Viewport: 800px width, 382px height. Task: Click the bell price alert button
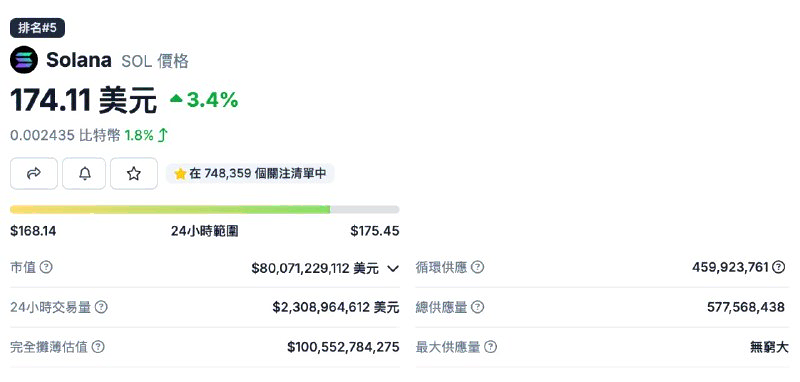coord(84,174)
